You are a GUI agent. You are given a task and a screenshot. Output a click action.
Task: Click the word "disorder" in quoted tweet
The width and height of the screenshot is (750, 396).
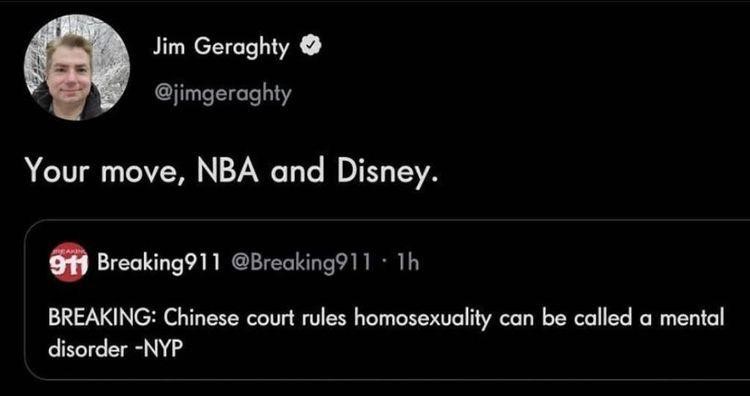click(87, 351)
